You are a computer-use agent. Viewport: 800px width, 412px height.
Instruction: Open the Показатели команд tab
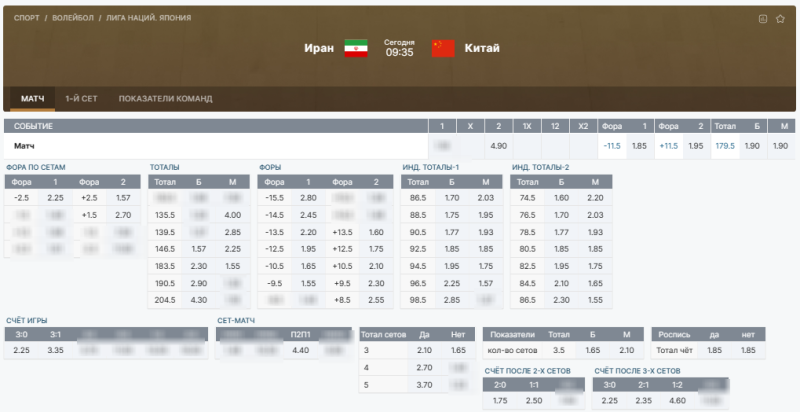click(165, 99)
